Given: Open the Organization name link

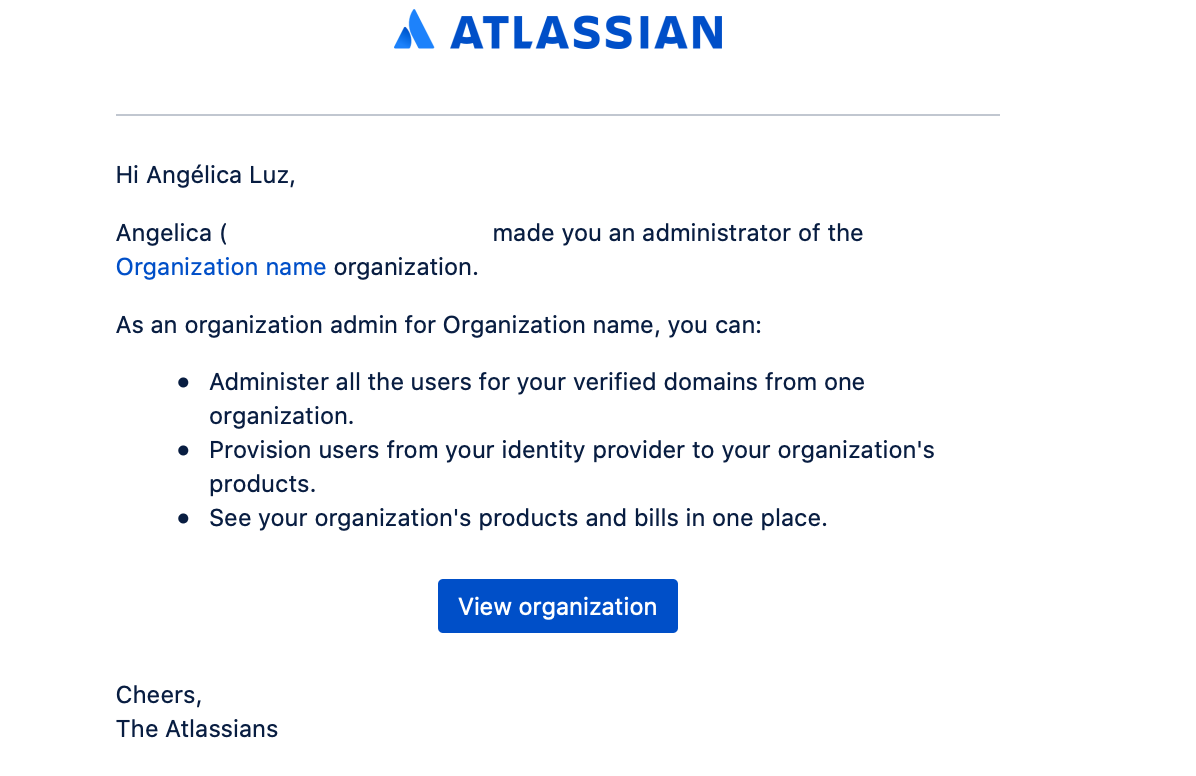Looking at the screenshot, I should click(220, 267).
